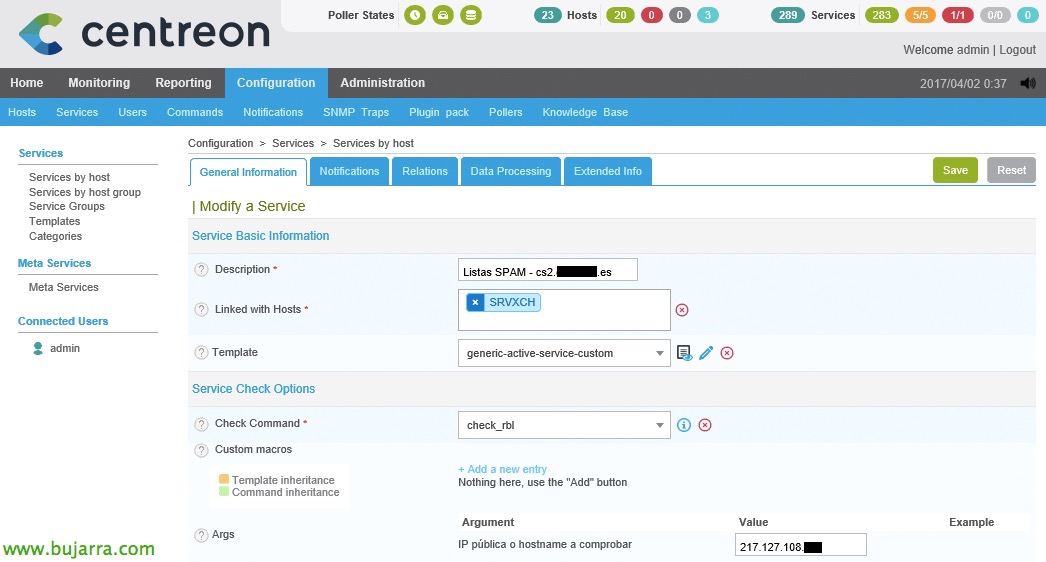Click Add a new entry link
1046x562 pixels.
[502, 469]
